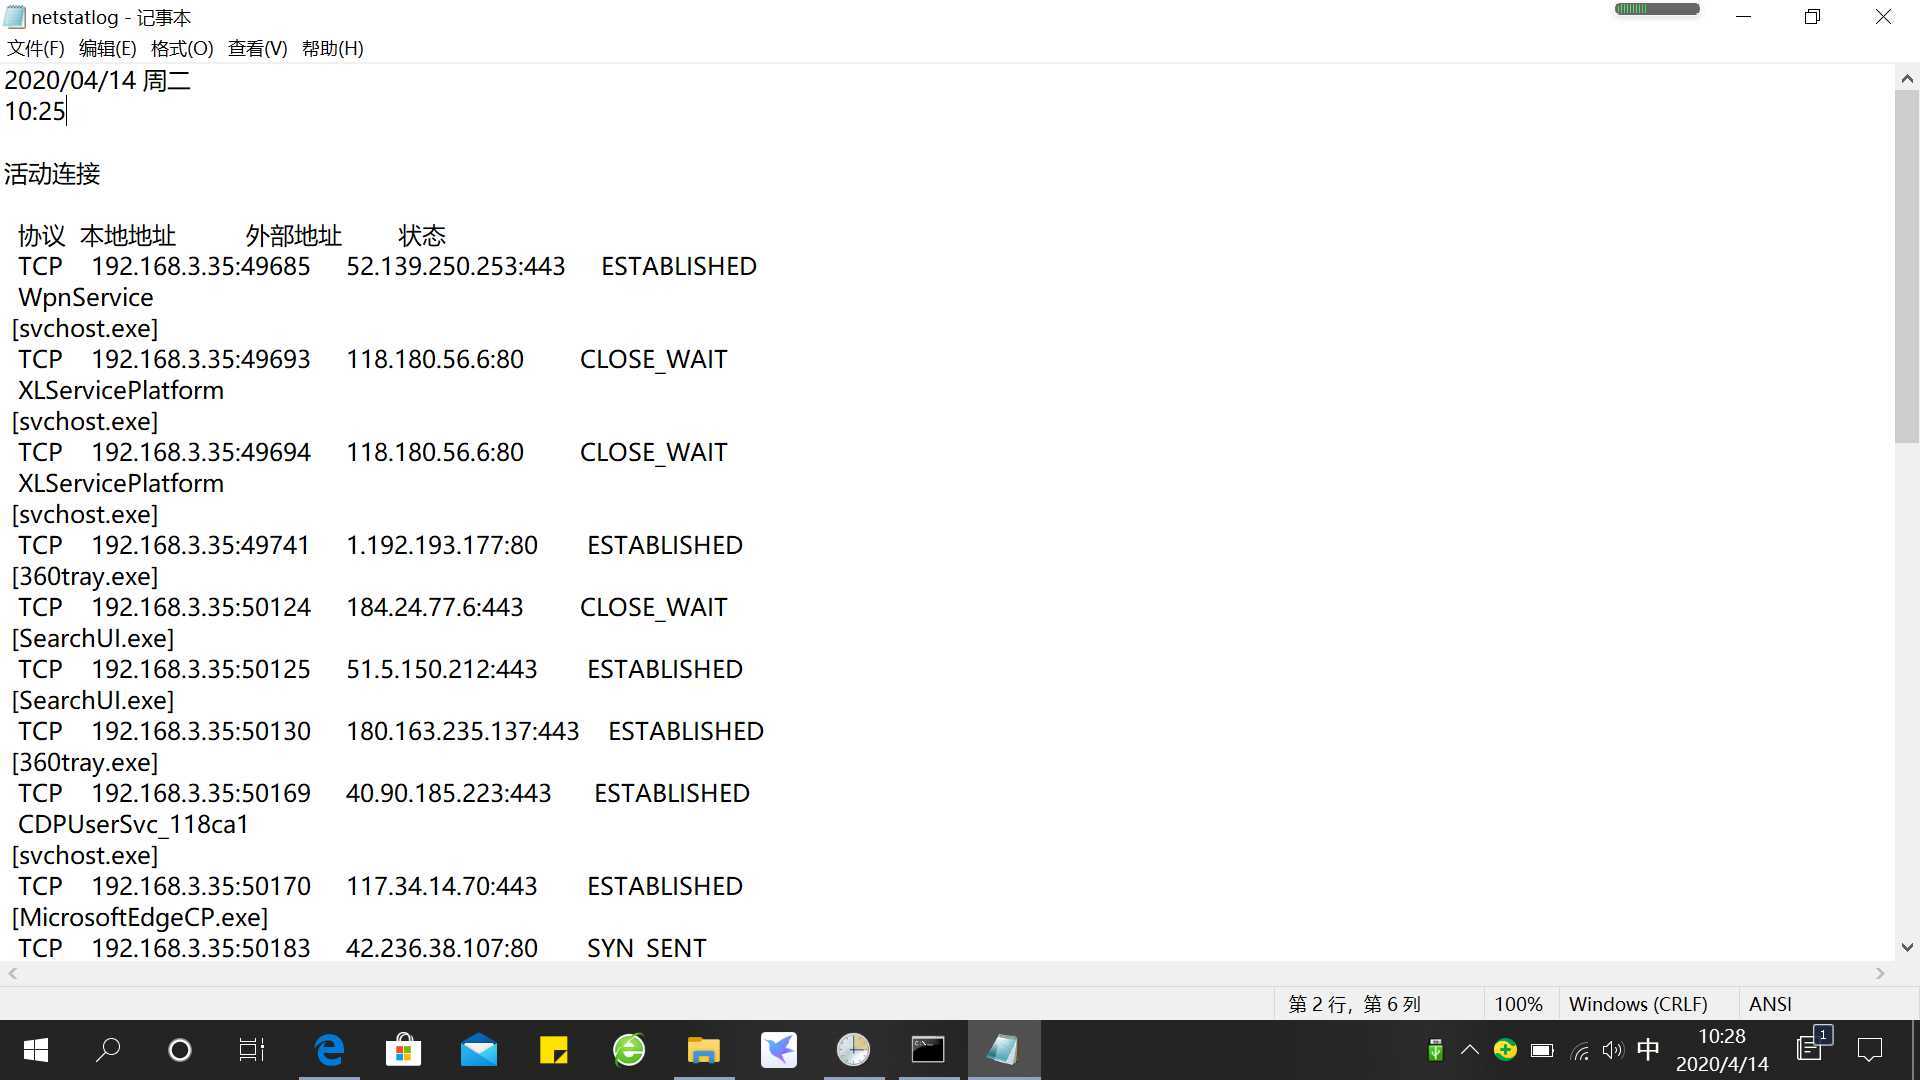Open the 编辑(E) menu
The image size is (1920, 1080).
pos(107,48)
